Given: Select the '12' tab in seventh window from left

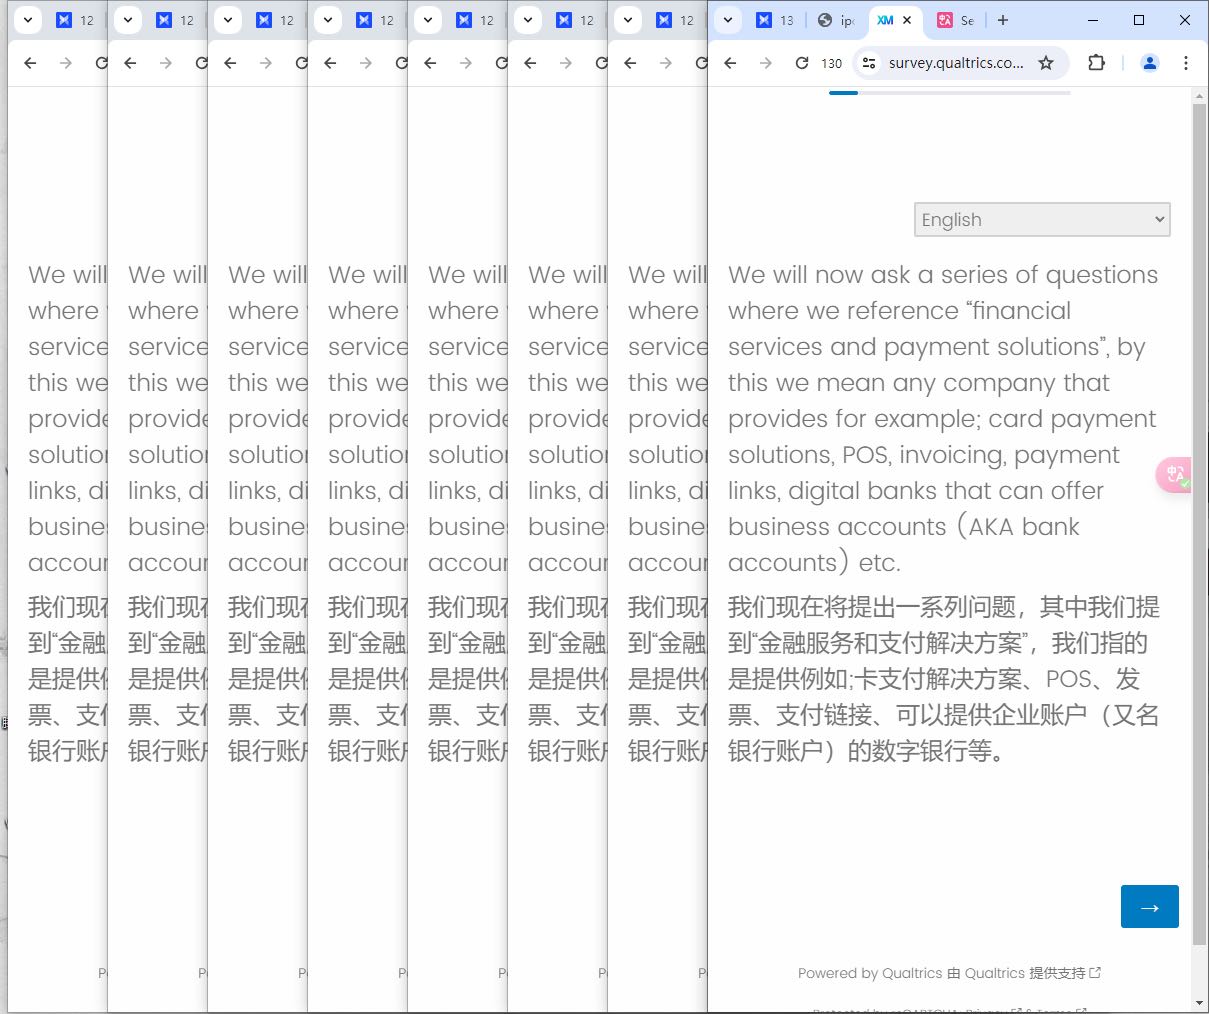Looking at the screenshot, I should coord(676,20).
